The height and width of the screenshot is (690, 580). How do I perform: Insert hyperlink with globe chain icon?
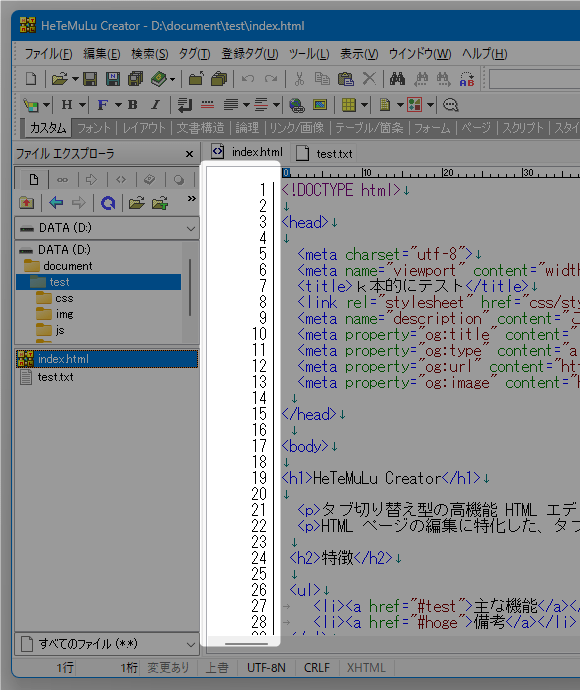(297, 105)
